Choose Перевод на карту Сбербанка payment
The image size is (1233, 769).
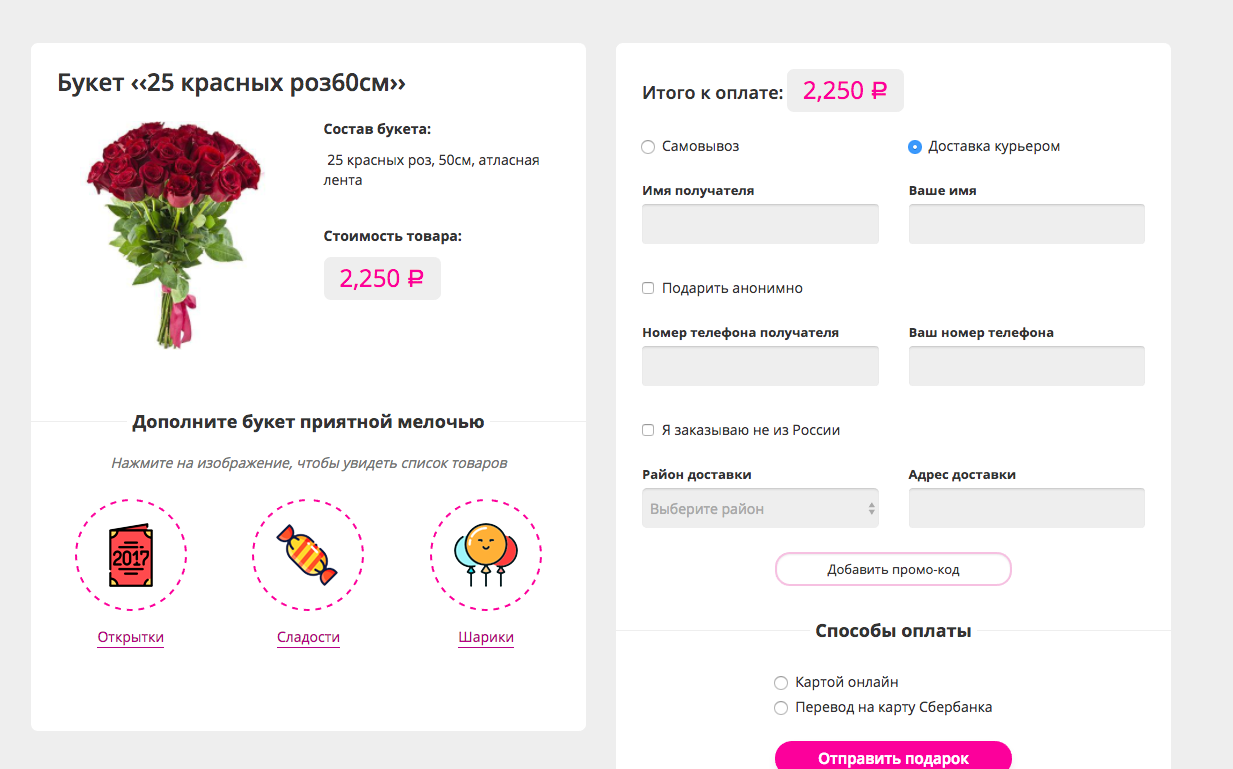click(781, 708)
